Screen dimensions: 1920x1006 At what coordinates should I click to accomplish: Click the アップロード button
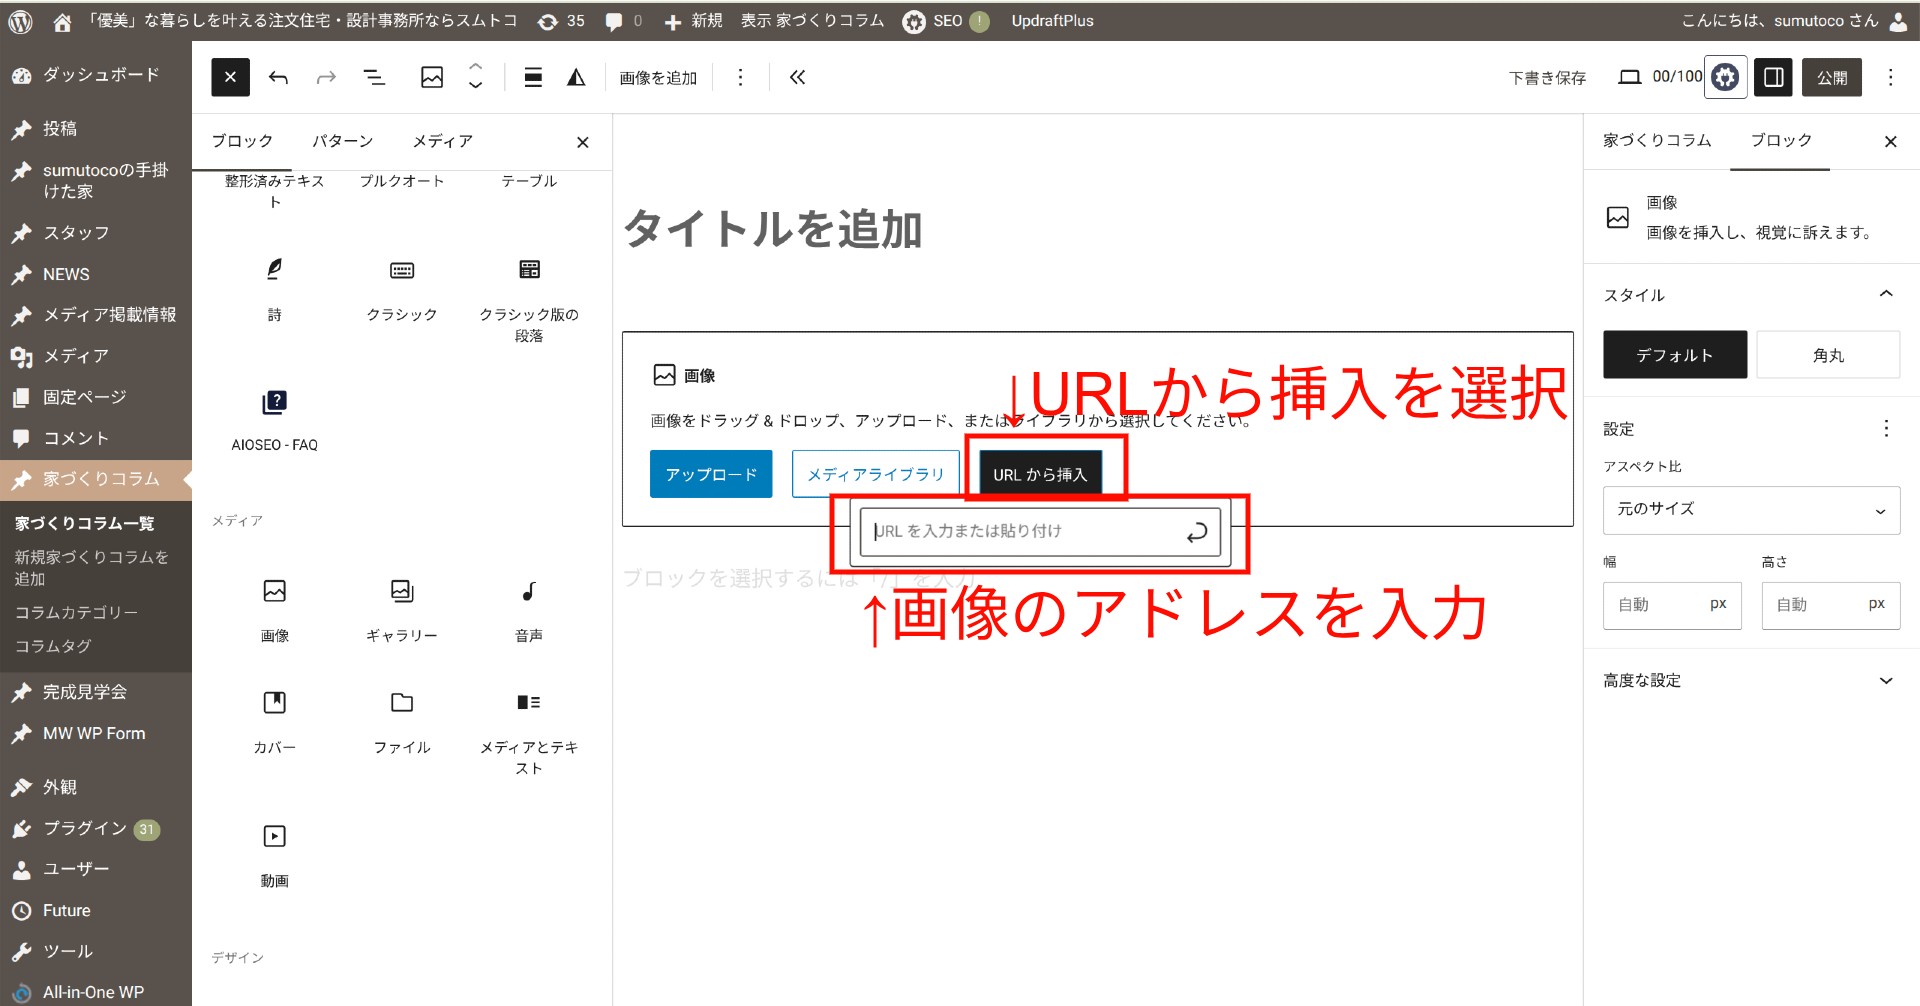pos(710,474)
